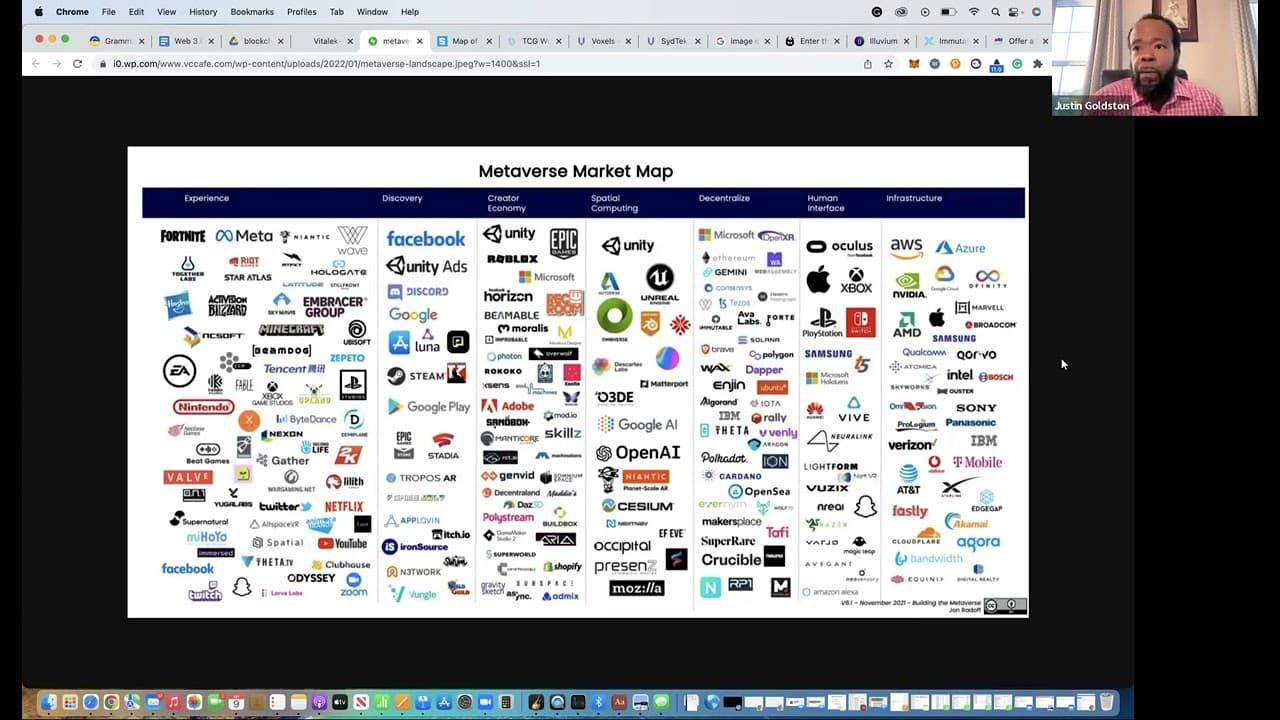Bookmark this page using the star icon
The width and height of the screenshot is (1280, 720).
pos(888,63)
